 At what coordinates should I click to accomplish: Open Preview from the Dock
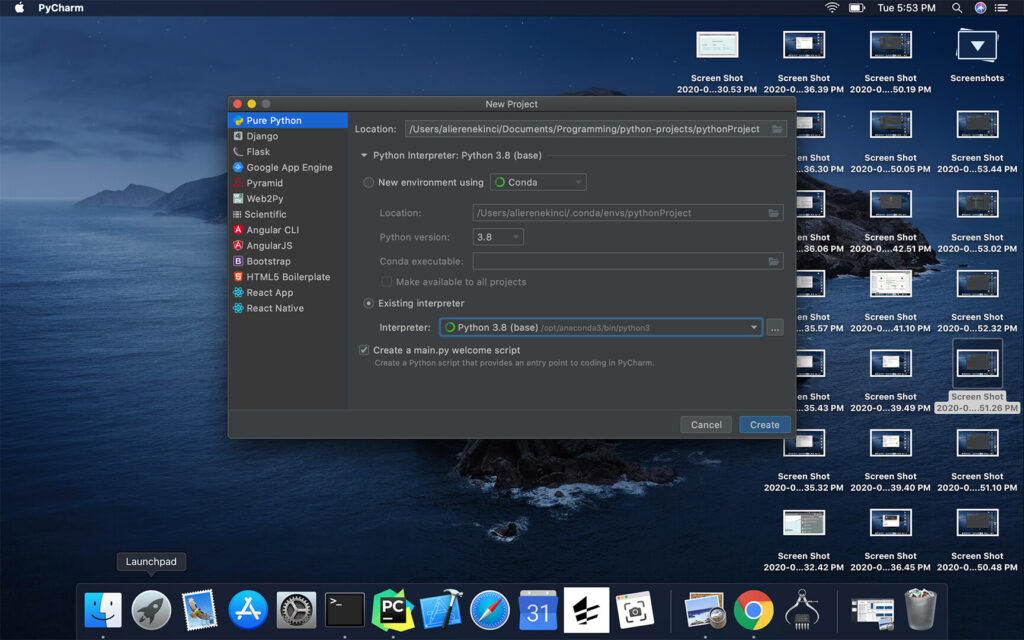pyautogui.click(x=705, y=611)
